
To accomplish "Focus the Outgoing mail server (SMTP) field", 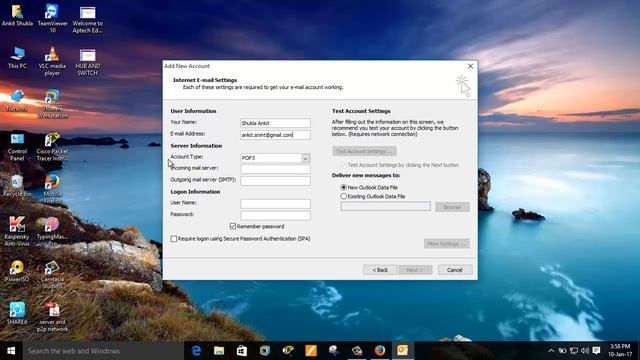I will [275, 180].
